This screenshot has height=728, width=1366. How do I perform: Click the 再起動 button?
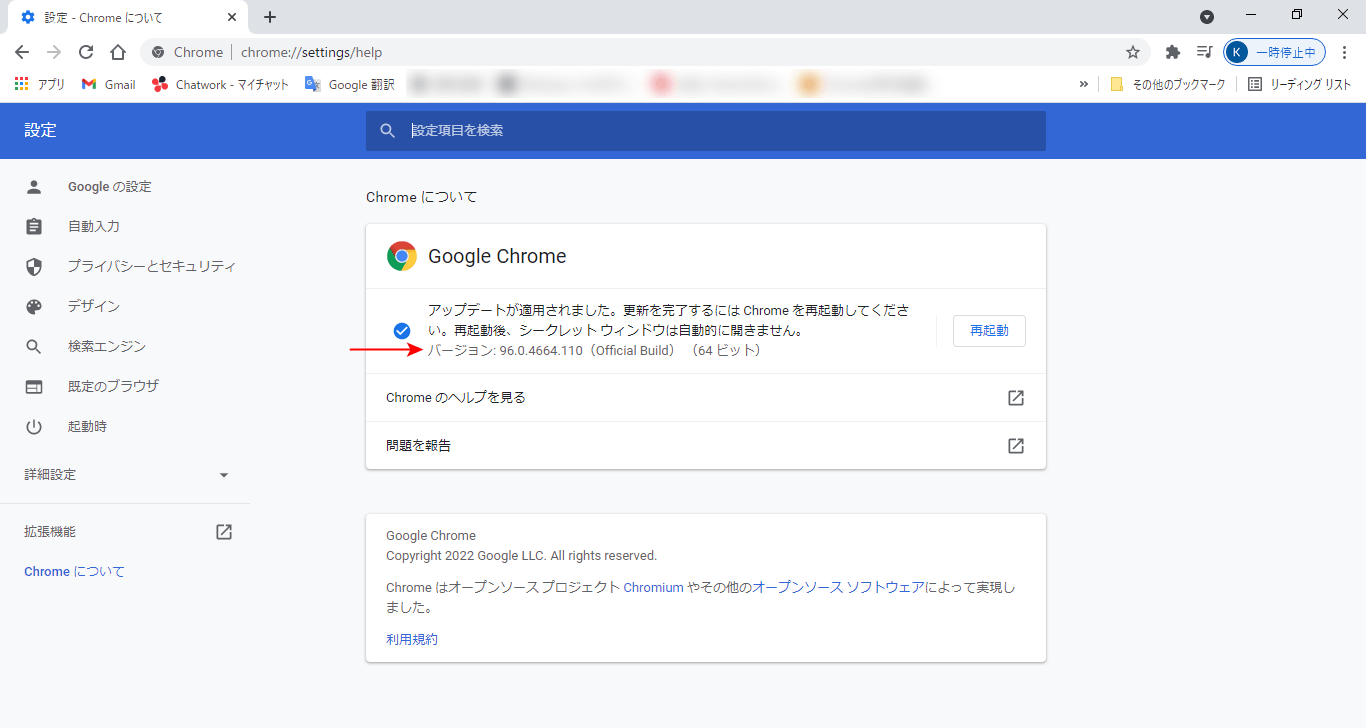(x=989, y=331)
